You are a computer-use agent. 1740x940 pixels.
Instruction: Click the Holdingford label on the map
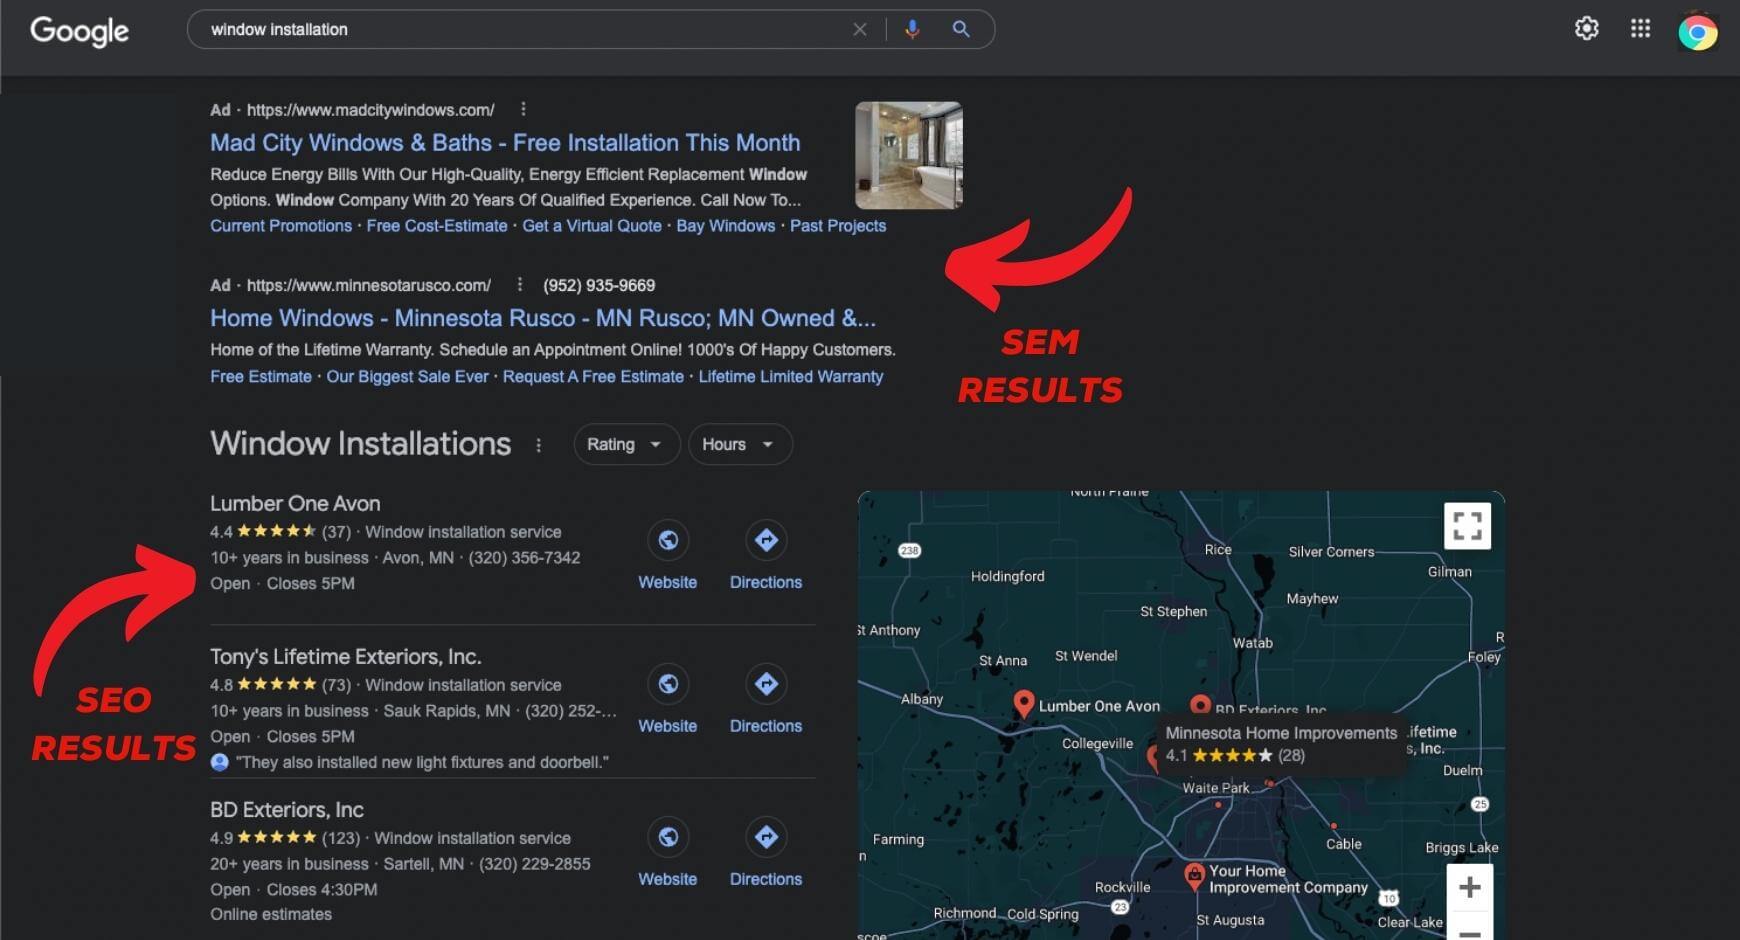(x=1007, y=576)
